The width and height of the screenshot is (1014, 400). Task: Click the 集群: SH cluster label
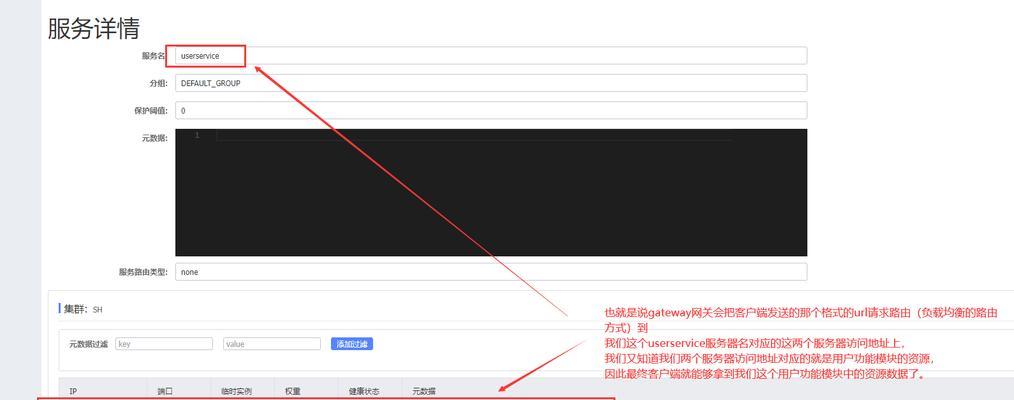(81, 309)
